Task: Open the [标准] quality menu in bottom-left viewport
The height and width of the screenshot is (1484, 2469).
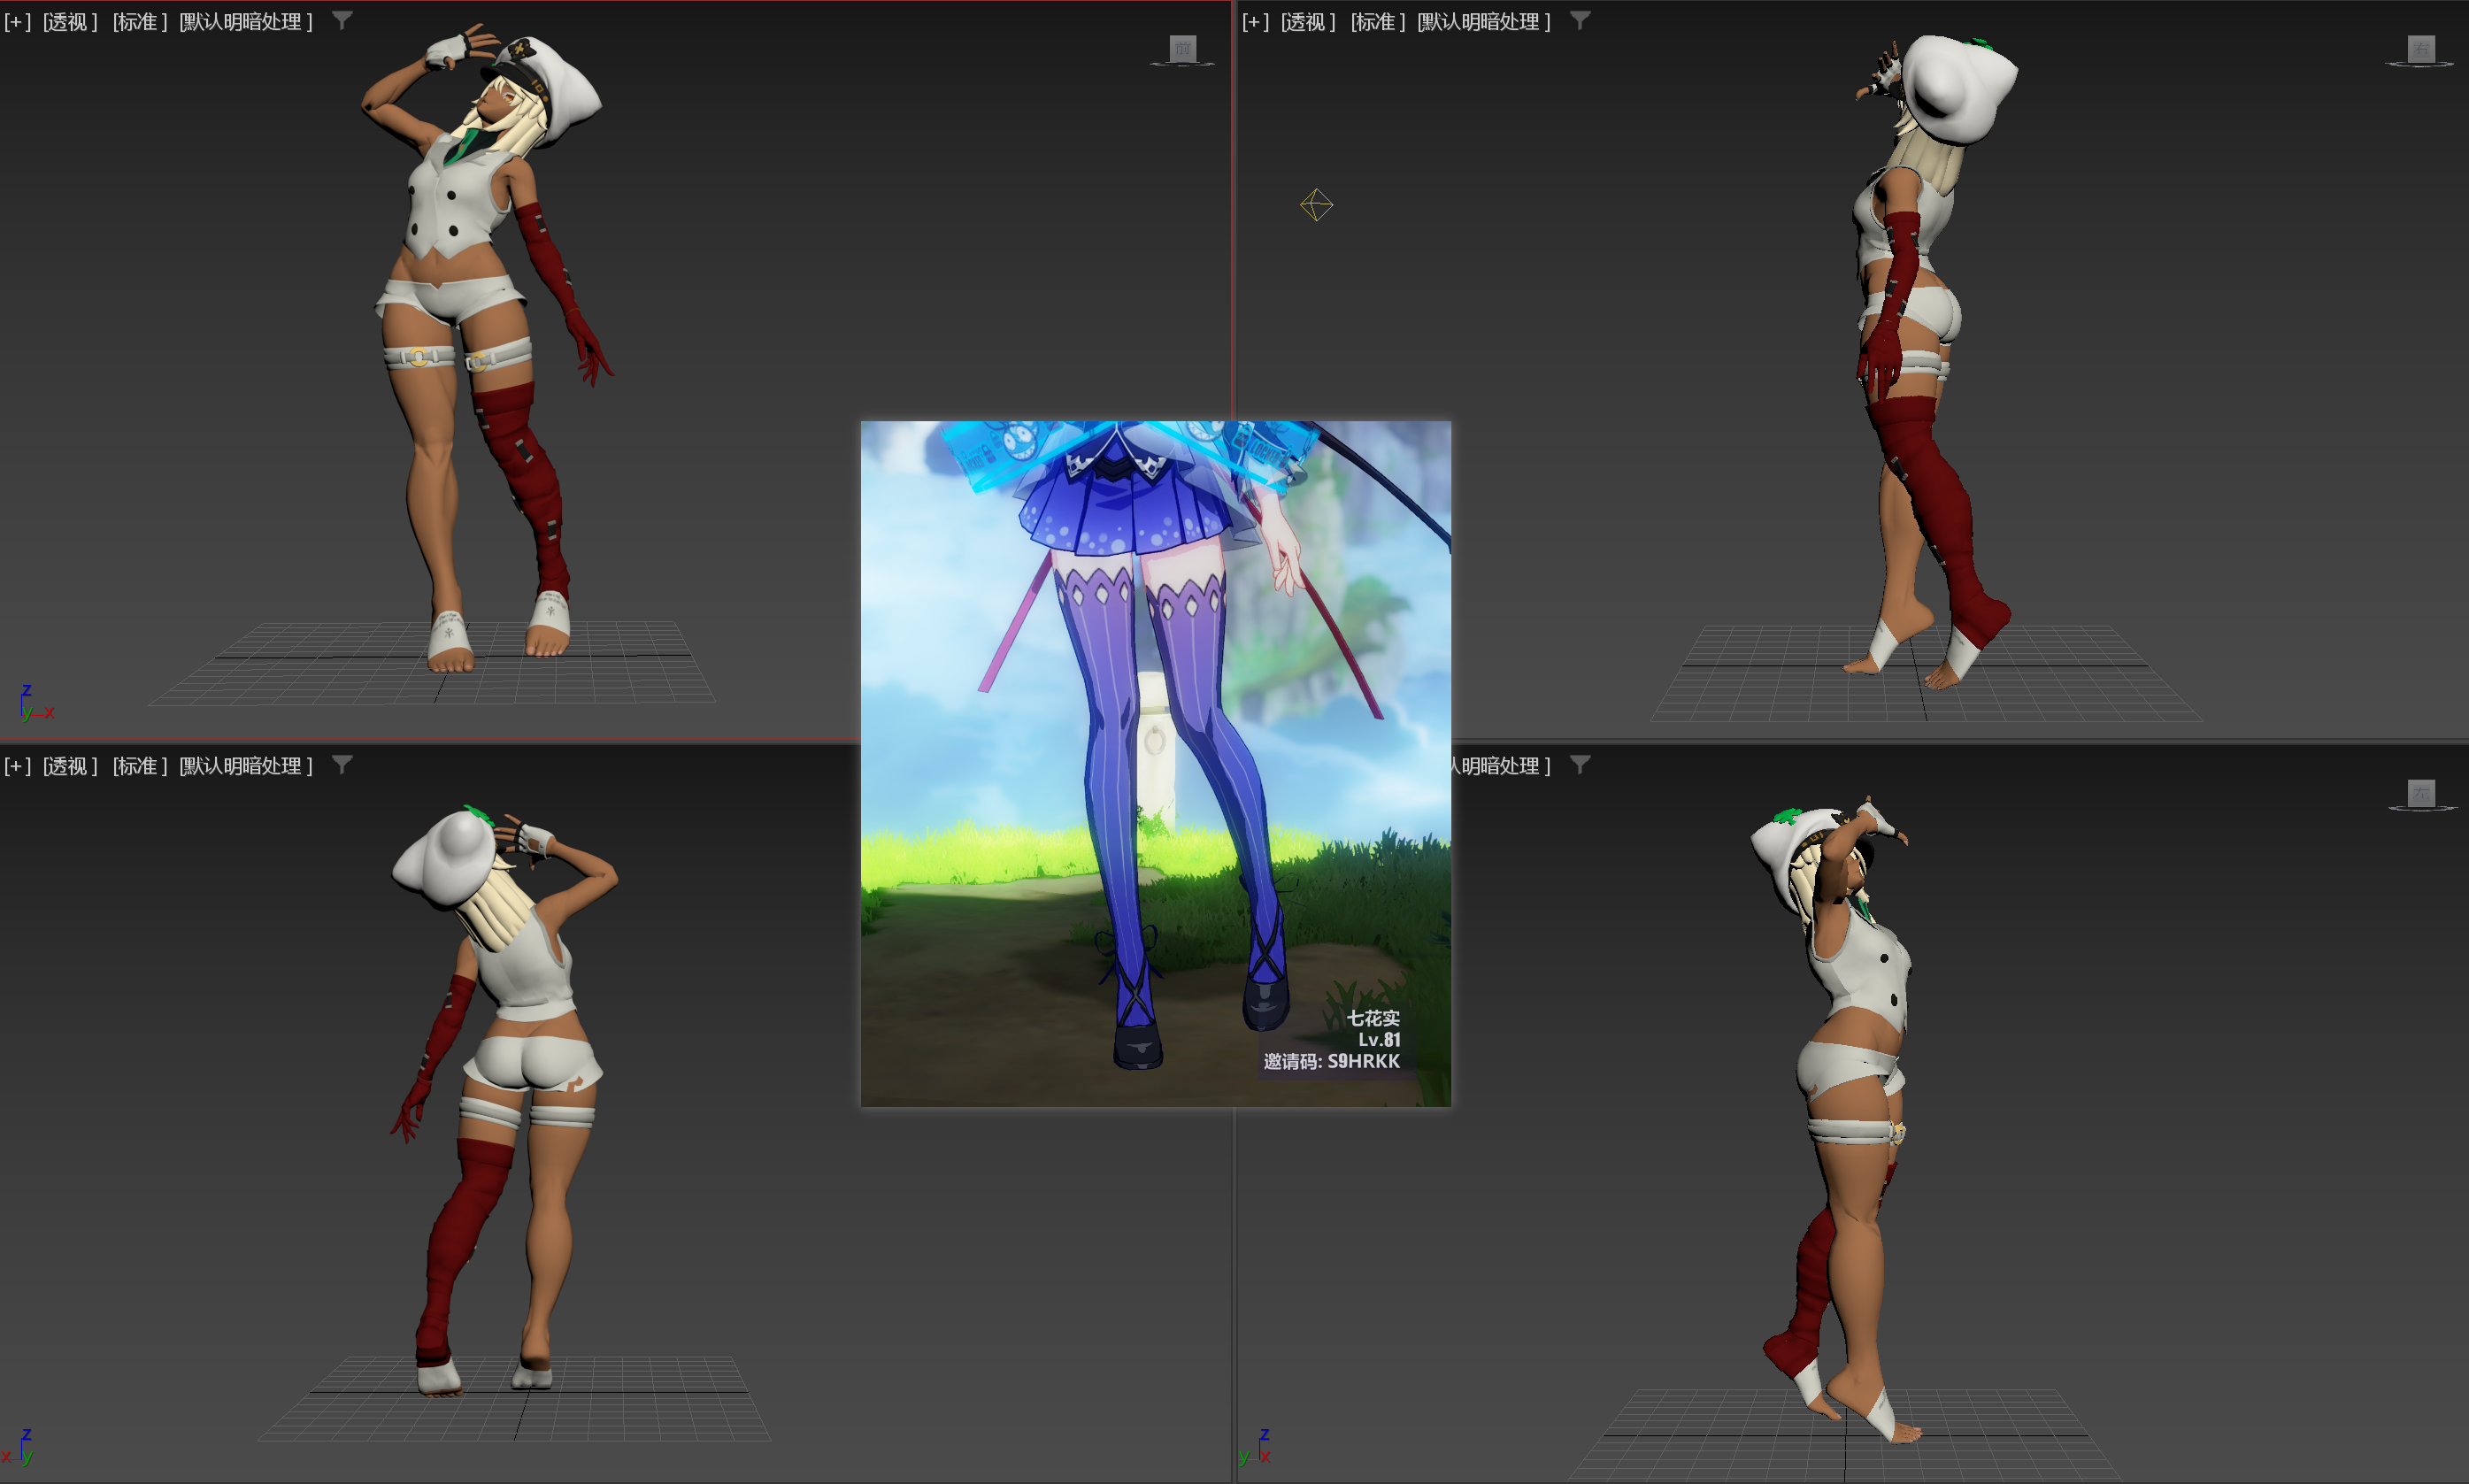Action: [140, 766]
